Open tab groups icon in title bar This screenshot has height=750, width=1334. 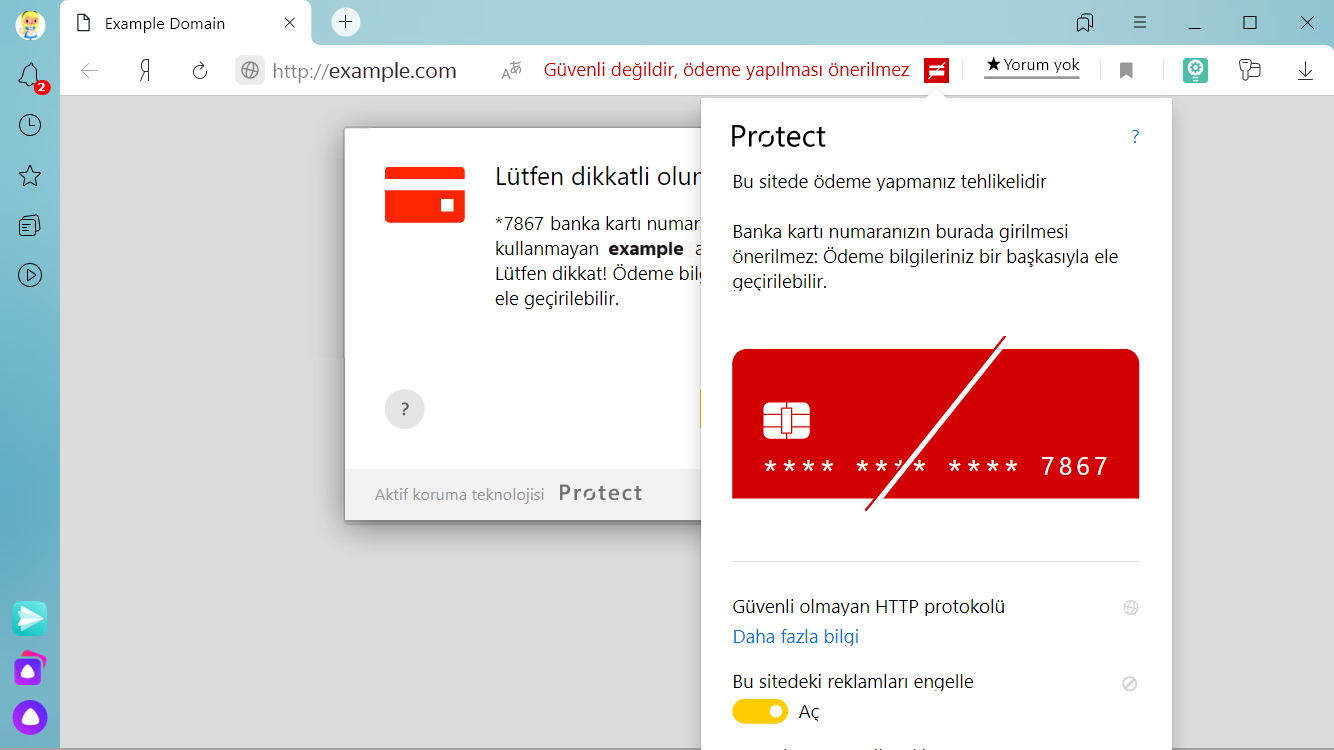tap(1085, 22)
